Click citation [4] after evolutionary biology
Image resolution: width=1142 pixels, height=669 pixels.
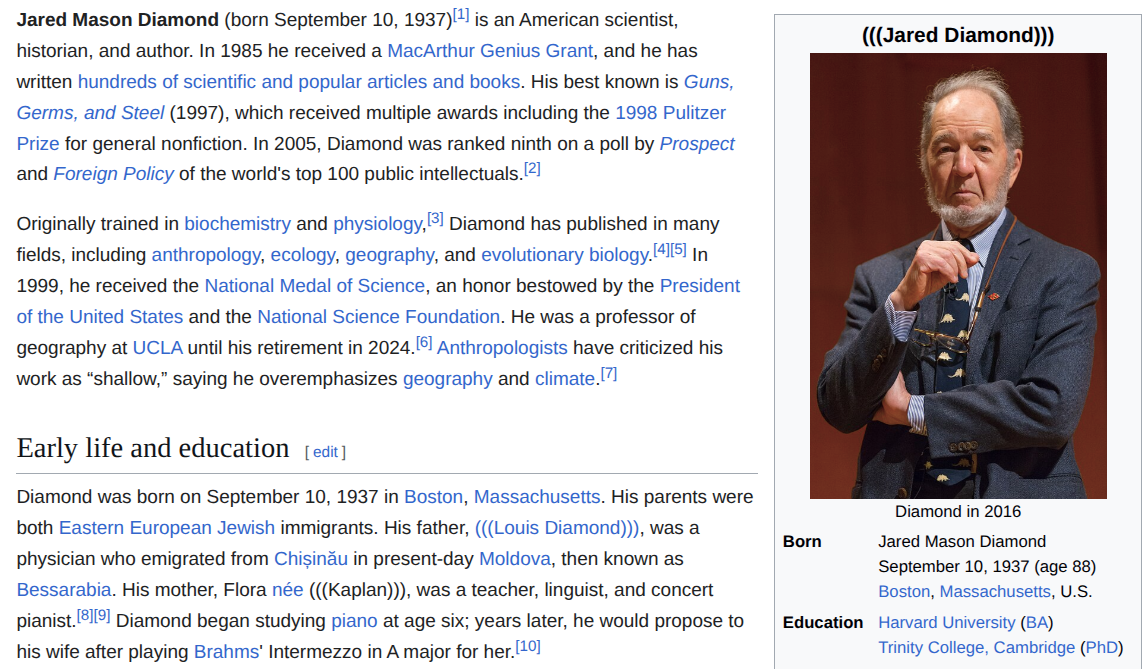point(661,250)
